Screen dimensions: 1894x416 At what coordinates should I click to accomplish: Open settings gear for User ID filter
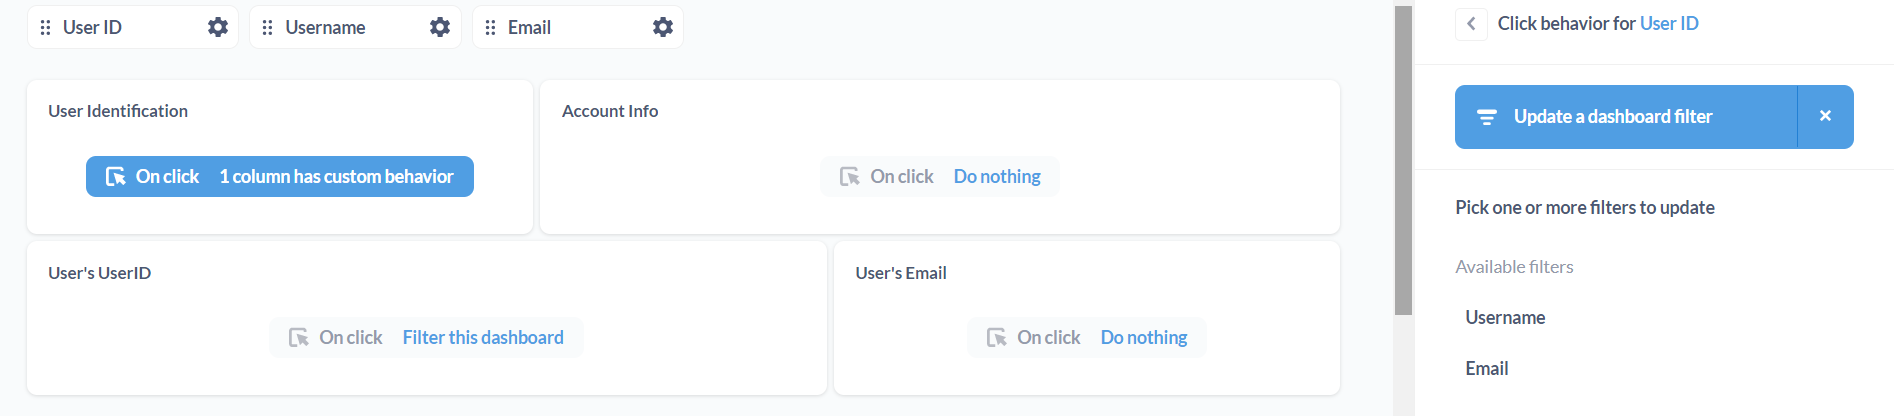coord(218,27)
